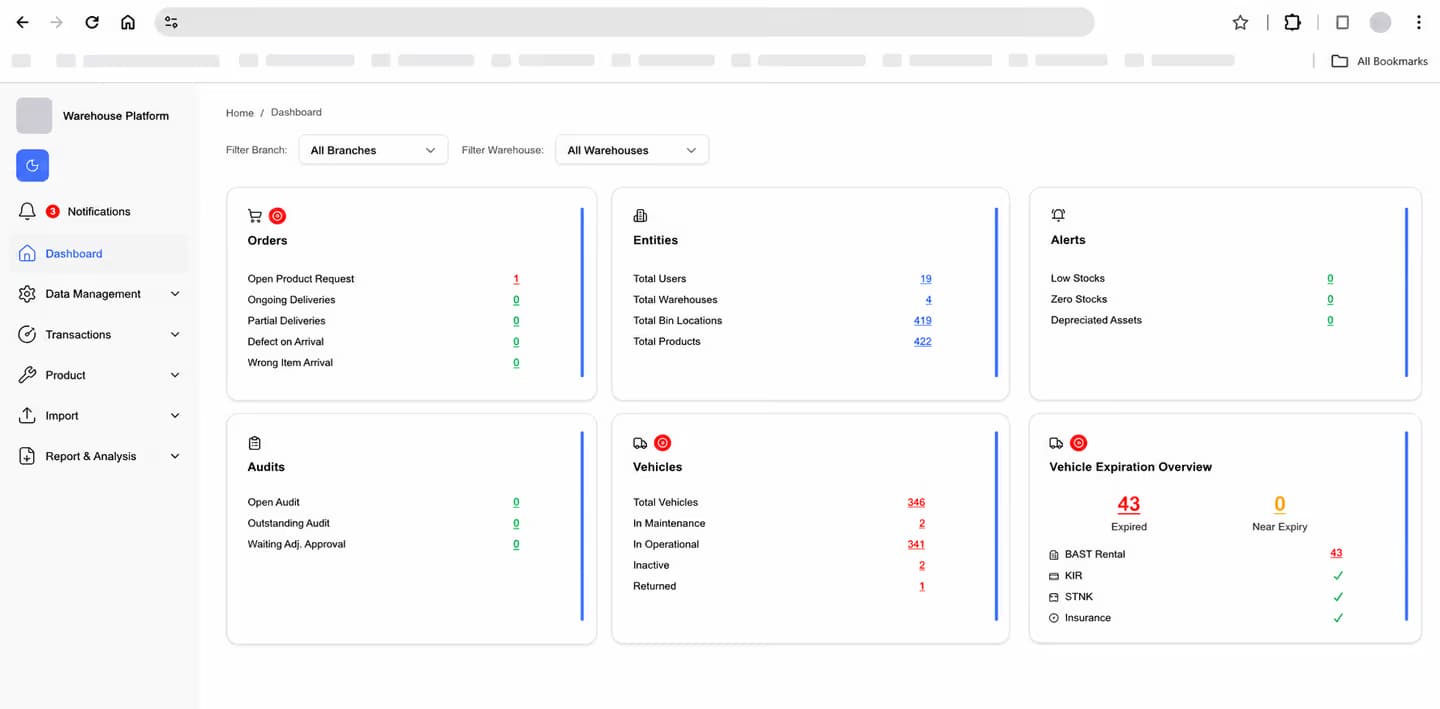The height and width of the screenshot is (709, 1440).
Task: Expand the Report & Analysis chevron
Action: pyautogui.click(x=175, y=456)
